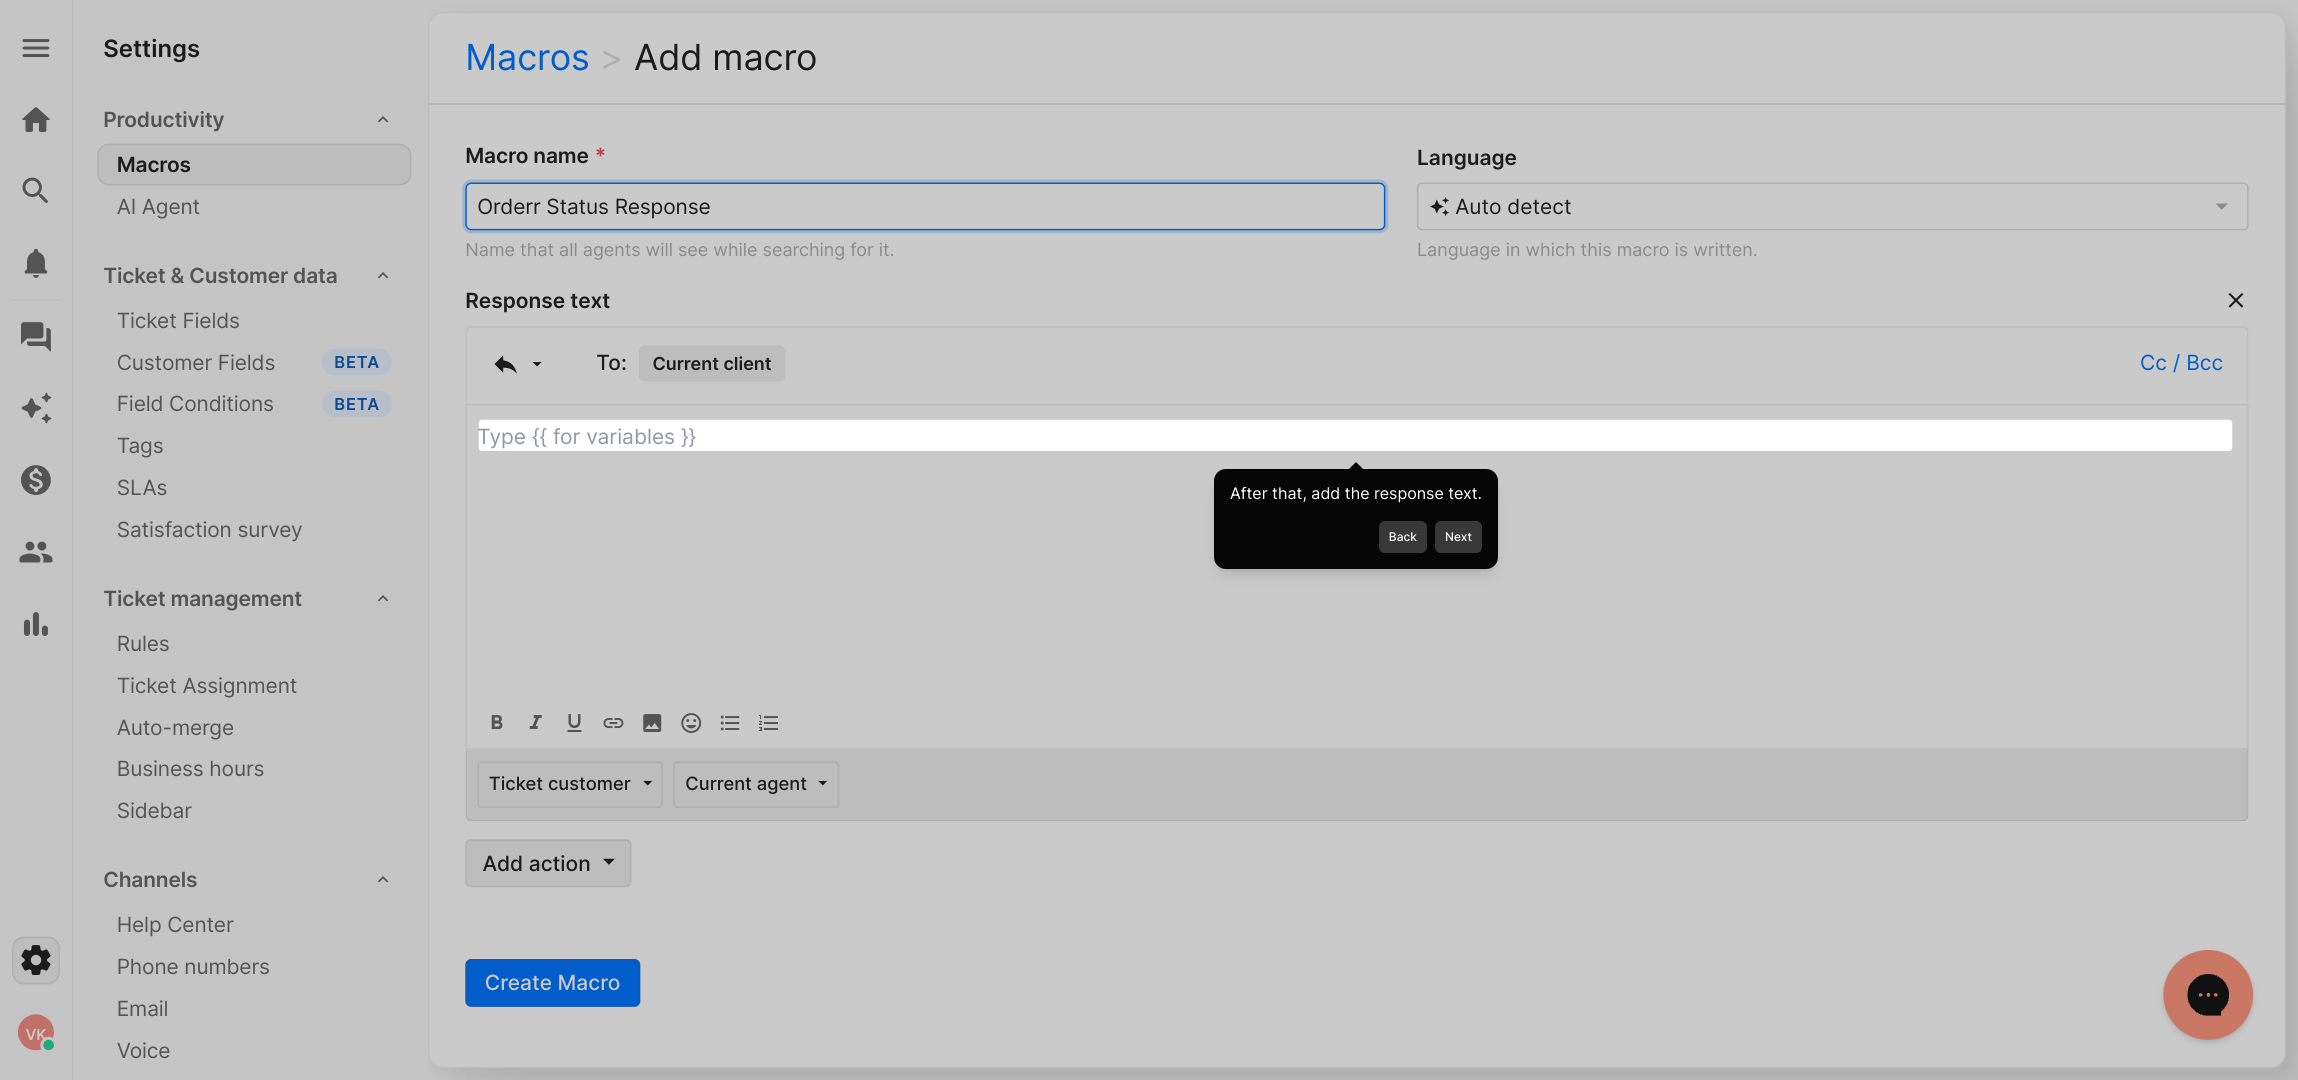Insert a link in response text
2298x1080 pixels.
click(613, 723)
